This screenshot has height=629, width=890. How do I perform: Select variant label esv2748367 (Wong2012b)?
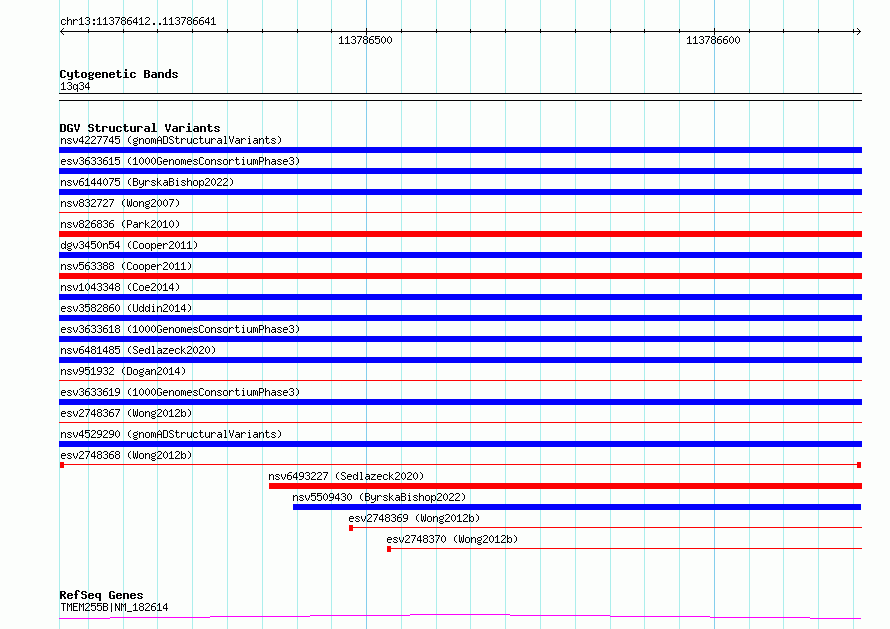126,413
